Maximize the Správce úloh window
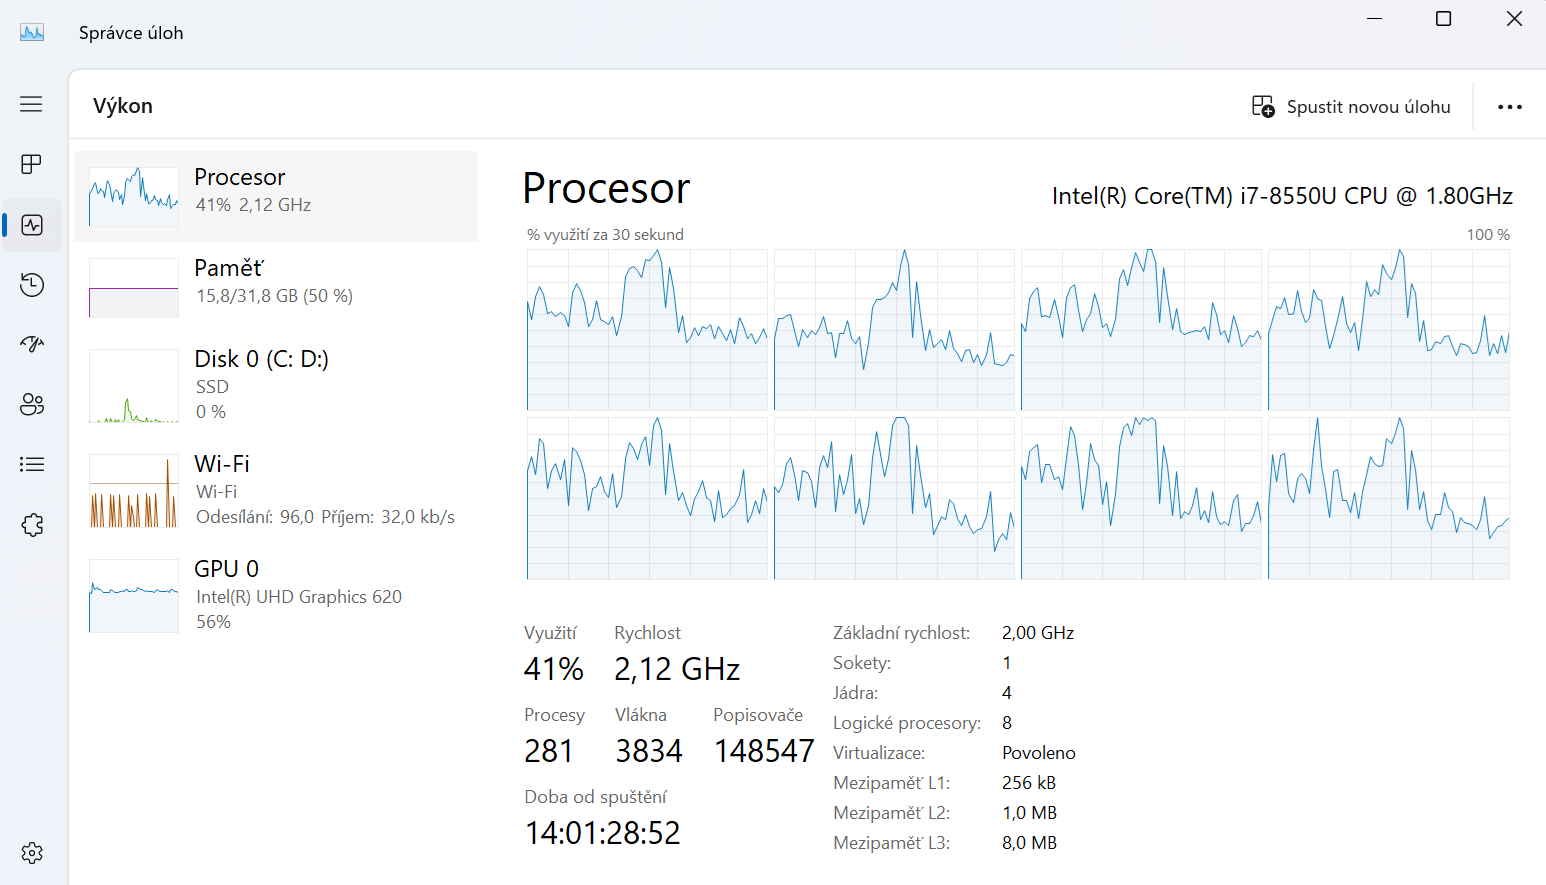This screenshot has height=885, width=1546. (1443, 19)
